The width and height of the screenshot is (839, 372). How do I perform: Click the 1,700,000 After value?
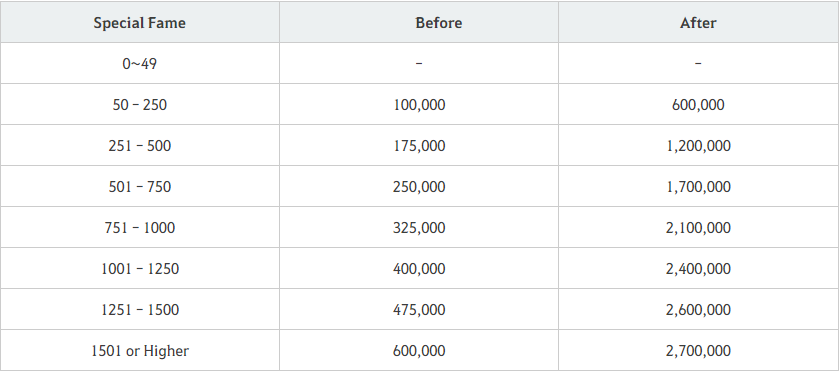click(x=698, y=187)
